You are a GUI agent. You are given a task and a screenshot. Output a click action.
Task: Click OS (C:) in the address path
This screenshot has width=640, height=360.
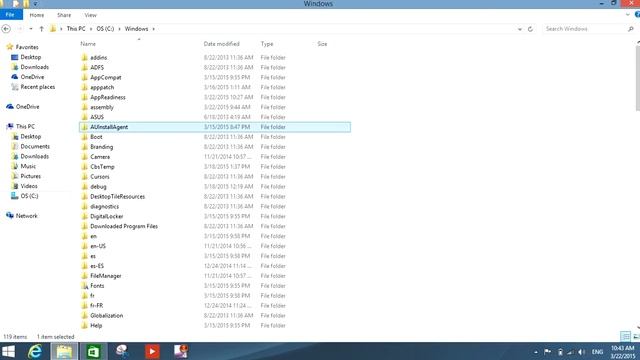point(105,29)
